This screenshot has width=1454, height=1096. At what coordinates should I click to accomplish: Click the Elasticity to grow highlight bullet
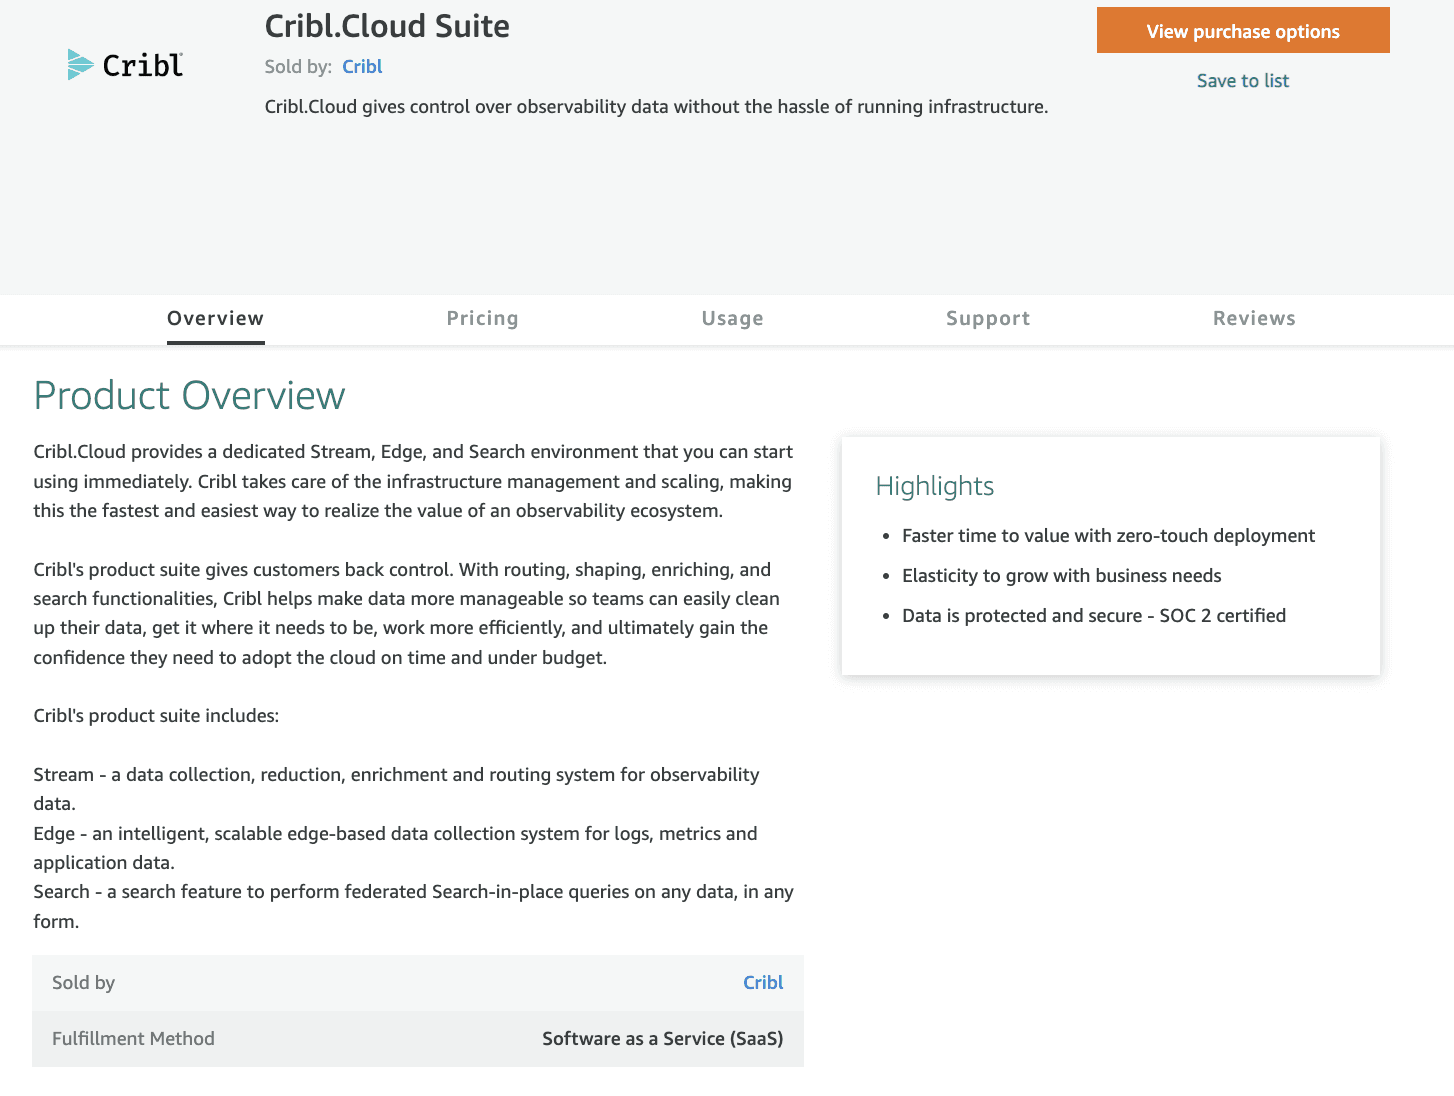point(1061,576)
